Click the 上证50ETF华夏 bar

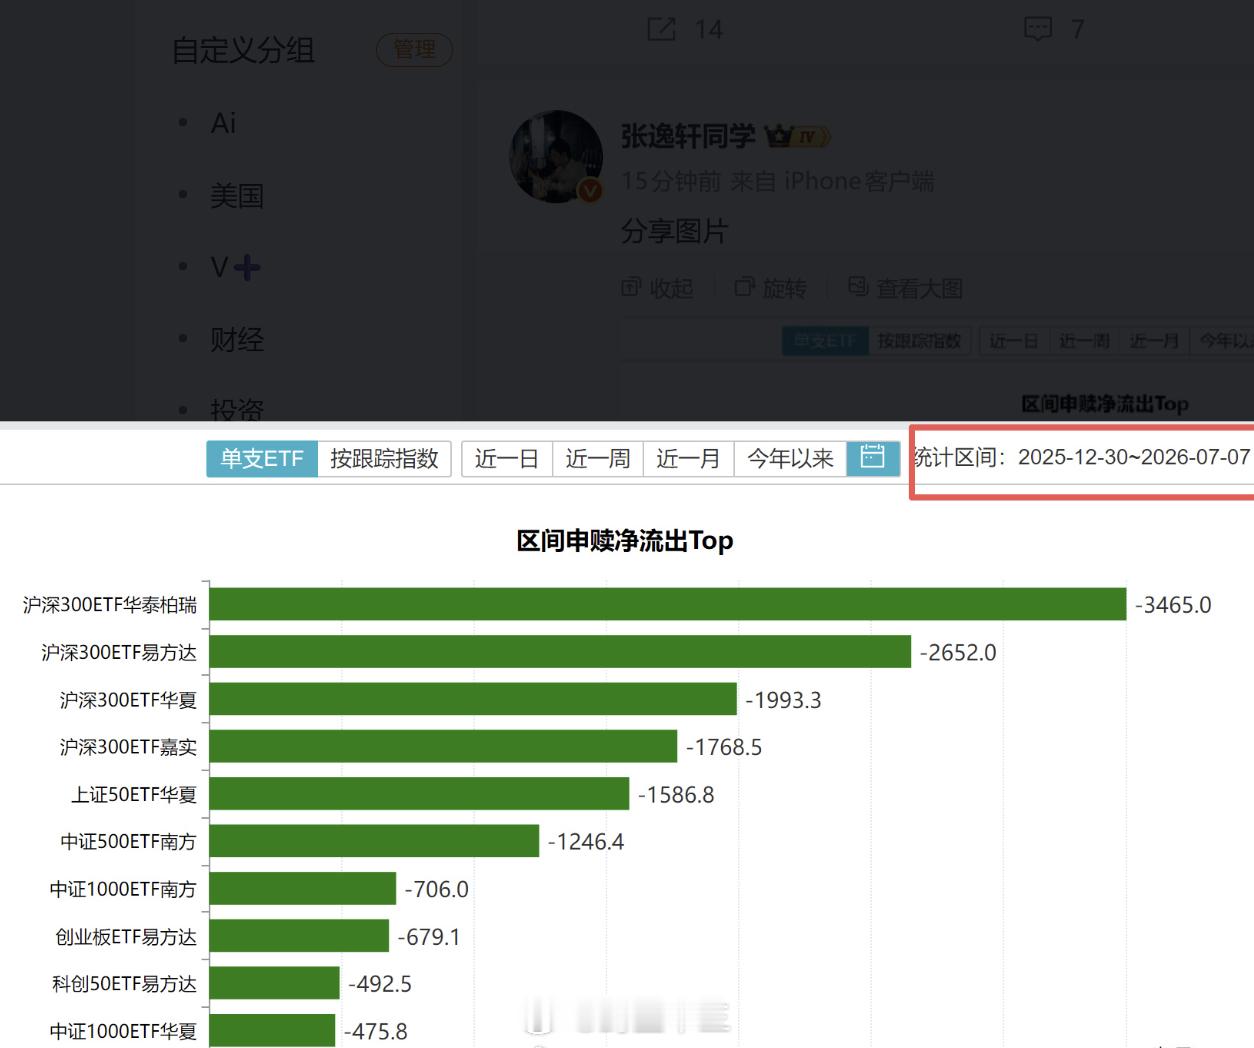(x=420, y=794)
